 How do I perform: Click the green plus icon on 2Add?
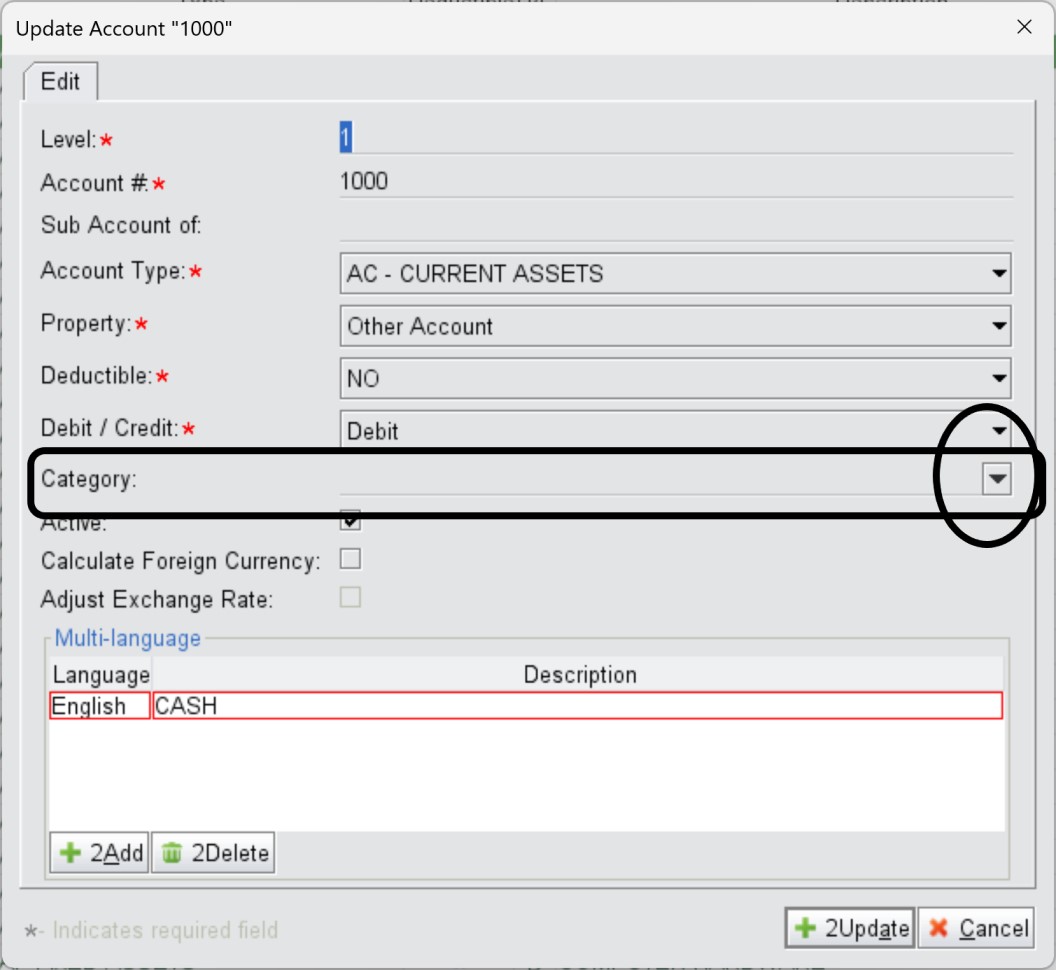[70, 853]
